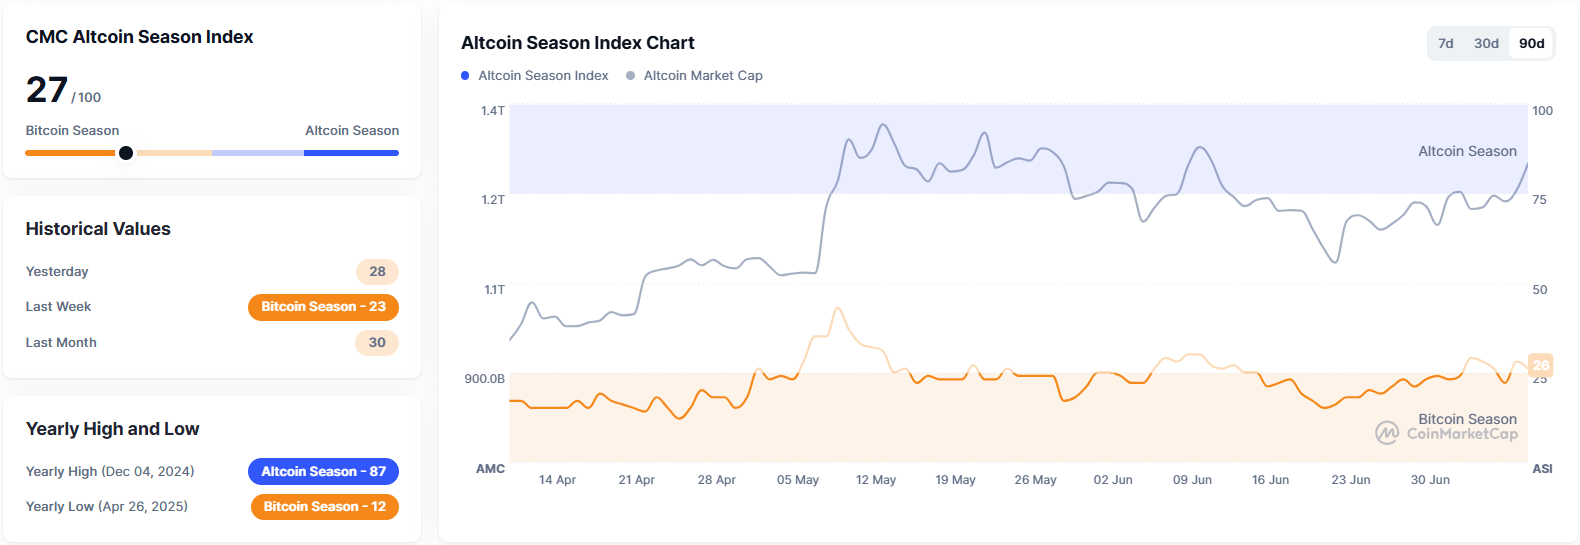Click the blue Altcoin Season slider segment
Image resolution: width=1580 pixels, height=545 pixels.
pos(350,153)
